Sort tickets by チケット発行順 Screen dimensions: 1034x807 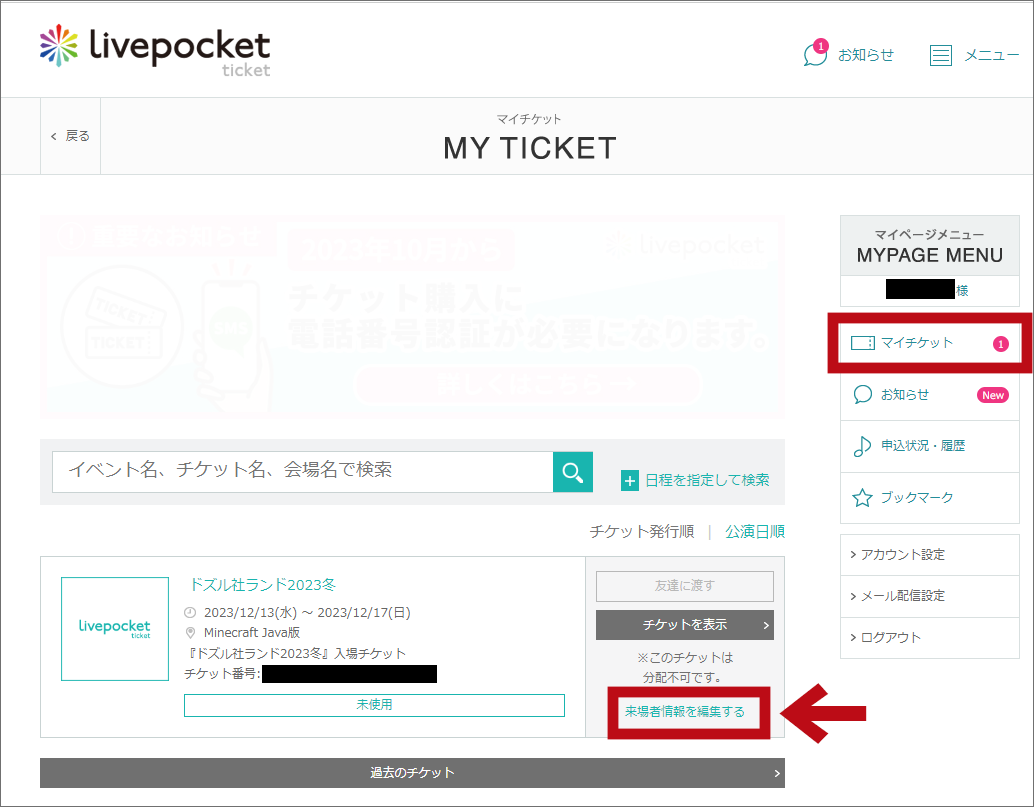[642, 531]
